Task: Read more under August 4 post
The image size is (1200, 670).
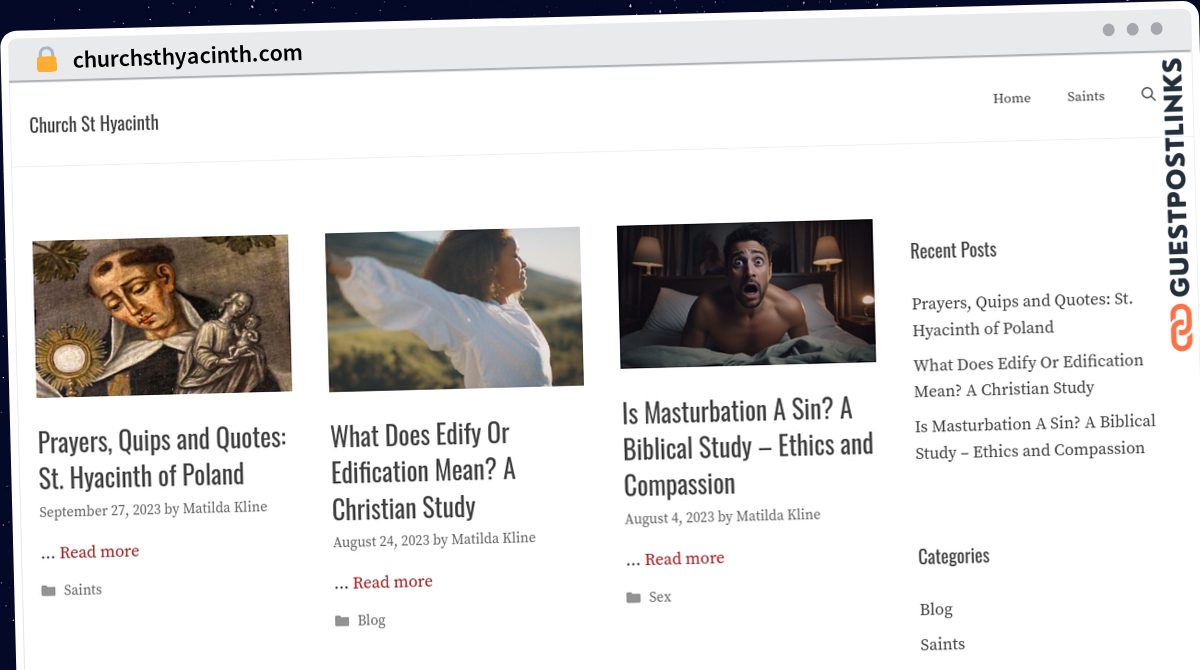Action: [x=684, y=559]
